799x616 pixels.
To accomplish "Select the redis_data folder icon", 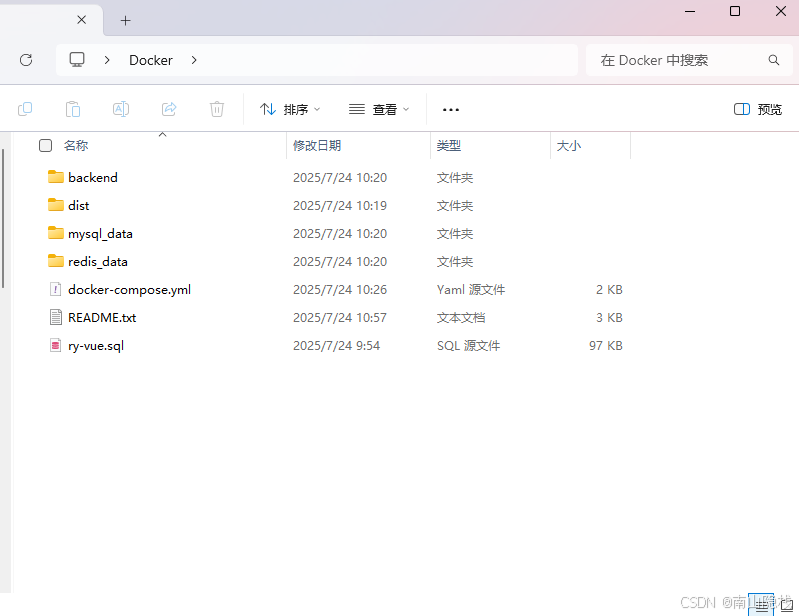I will tap(56, 261).
